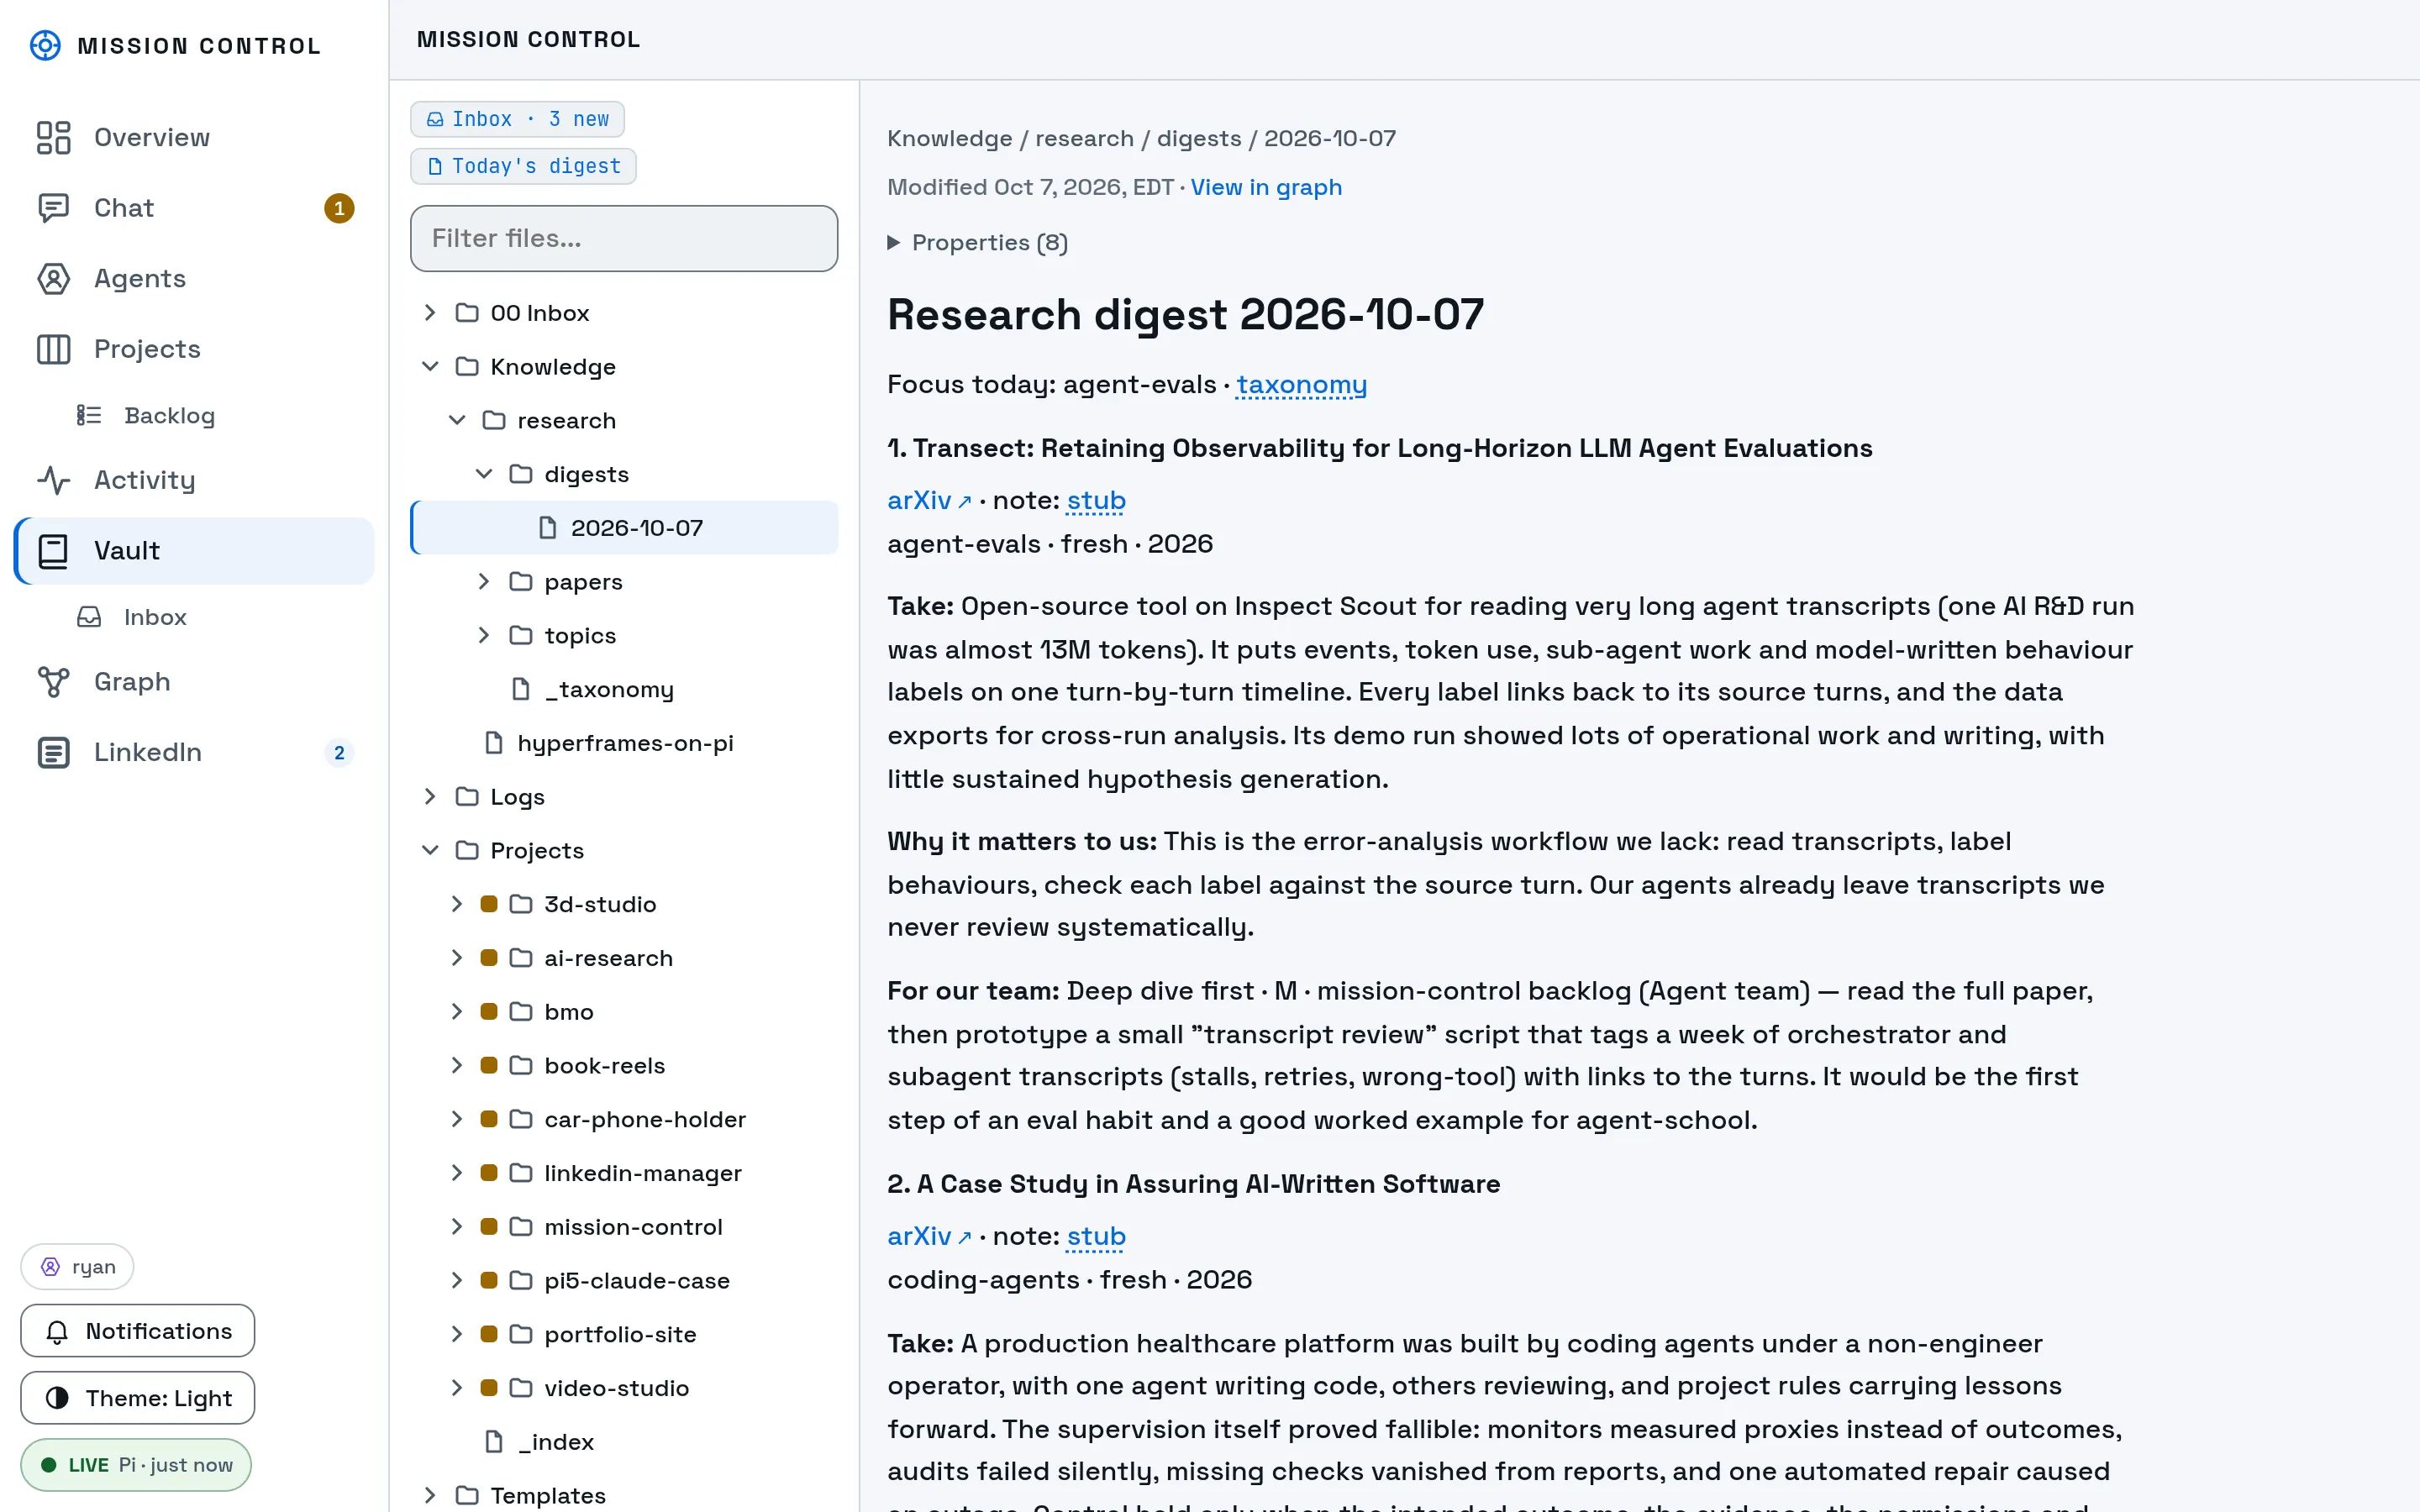Click the Chat speech-bubble icon

pos(53,208)
